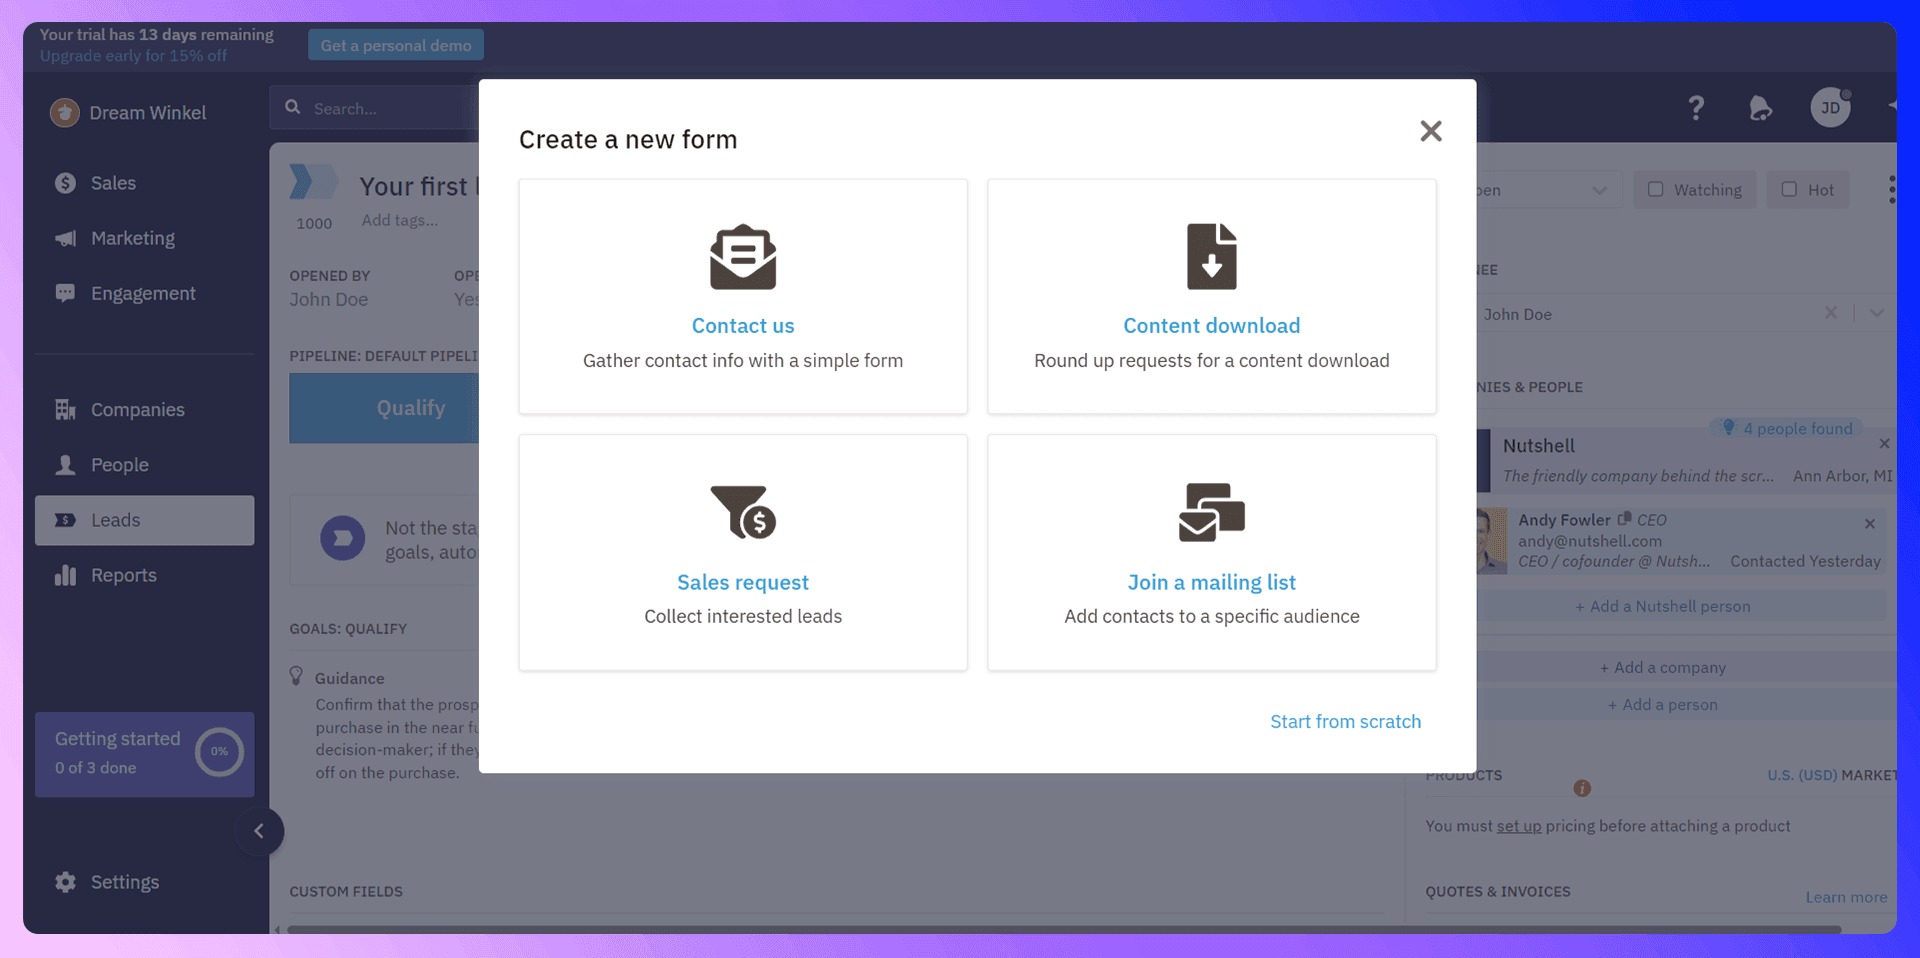The height and width of the screenshot is (958, 1920).
Task: Clear John Doe from assignee field
Action: point(1830,312)
